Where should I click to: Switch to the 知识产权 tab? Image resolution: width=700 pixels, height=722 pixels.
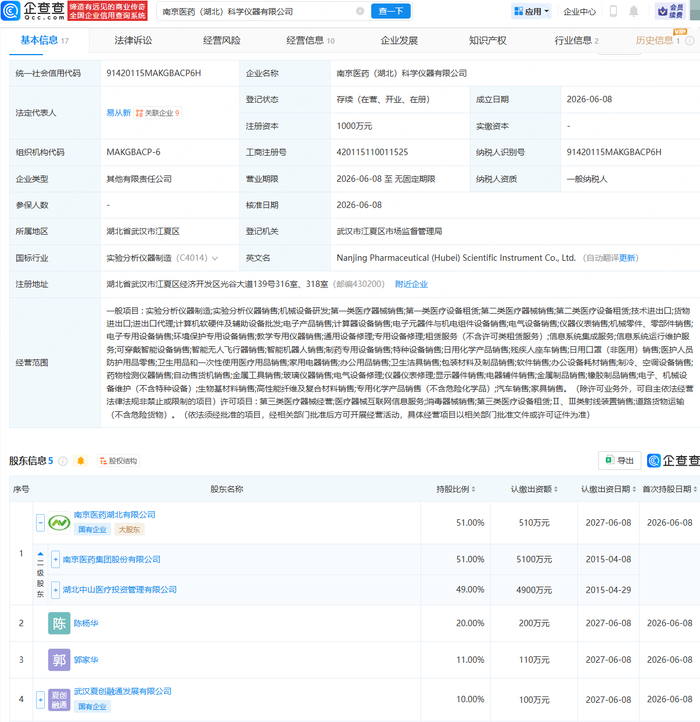click(487, 41)
